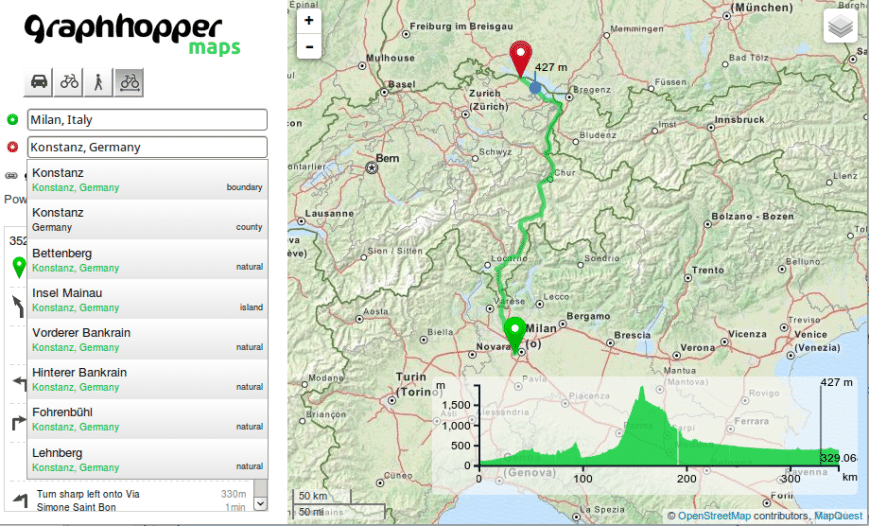Pick the Konstanz boundary suggestion
The height and width of the screenshot is (526, 869).
coord(147,179)
